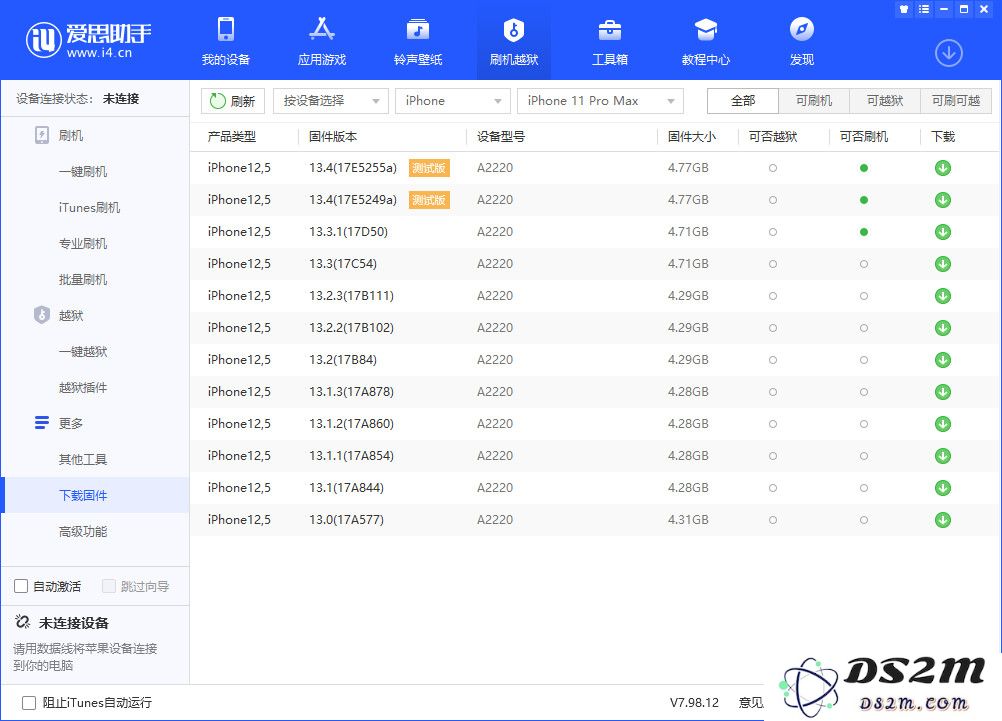The image size is (1002, 721).
Task: Open 批量刷机 in sidebar
Action: point(83,279)
